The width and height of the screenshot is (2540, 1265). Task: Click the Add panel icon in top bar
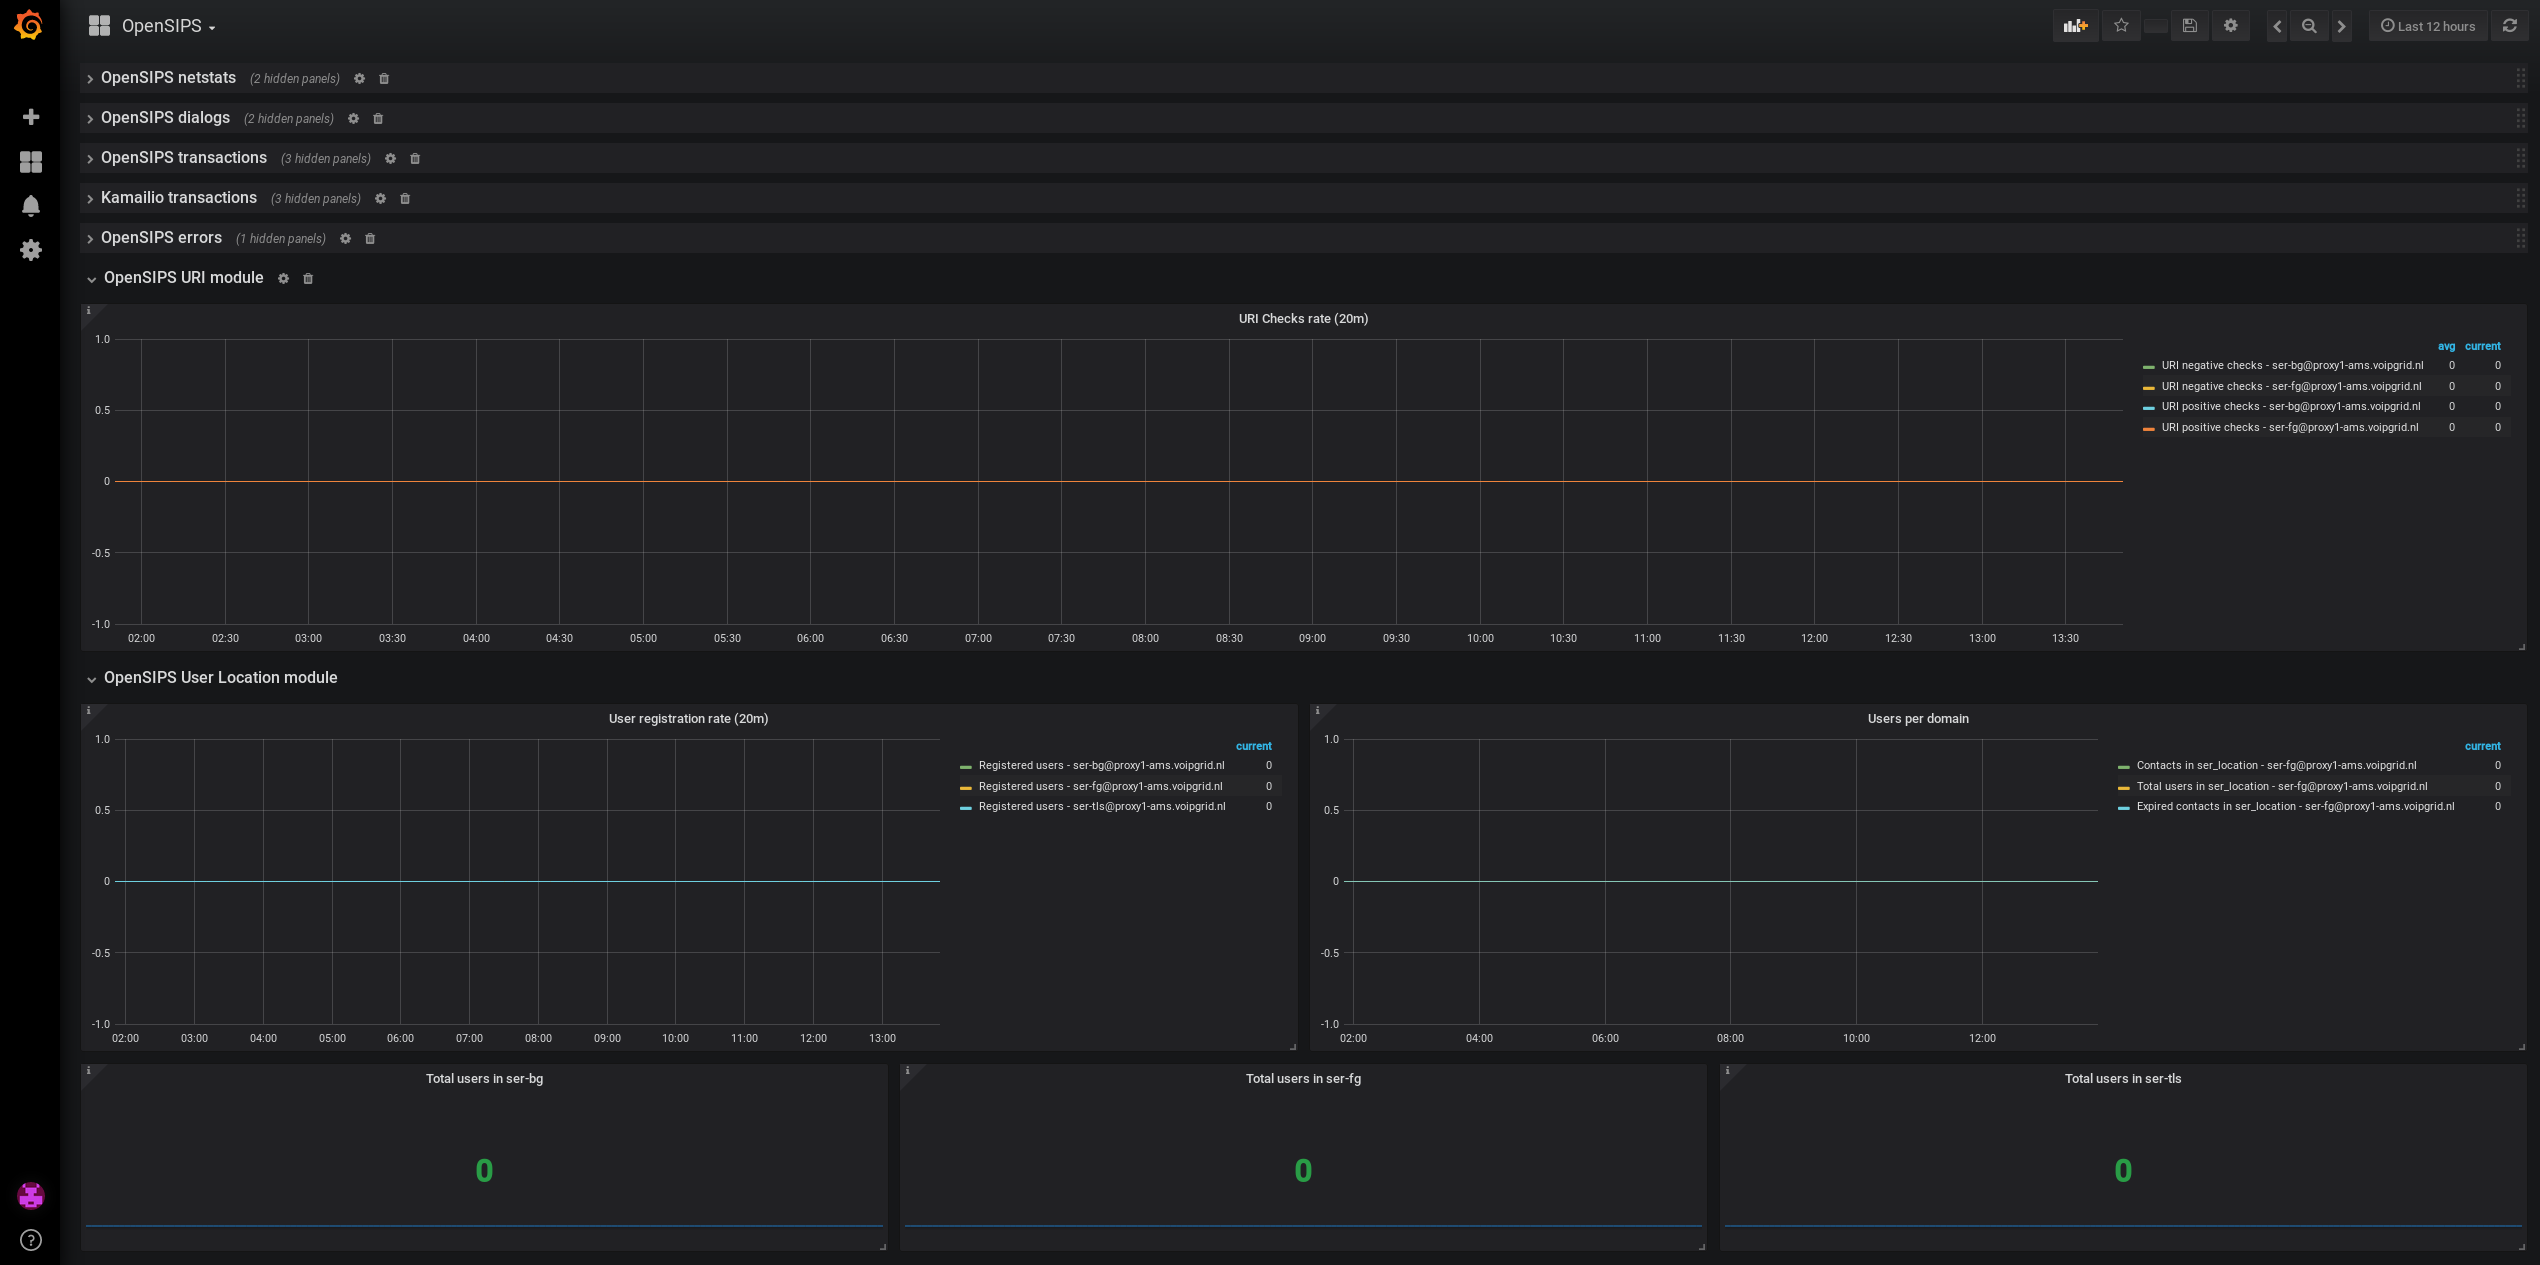pyautogui.click(x=2075, y=26)
